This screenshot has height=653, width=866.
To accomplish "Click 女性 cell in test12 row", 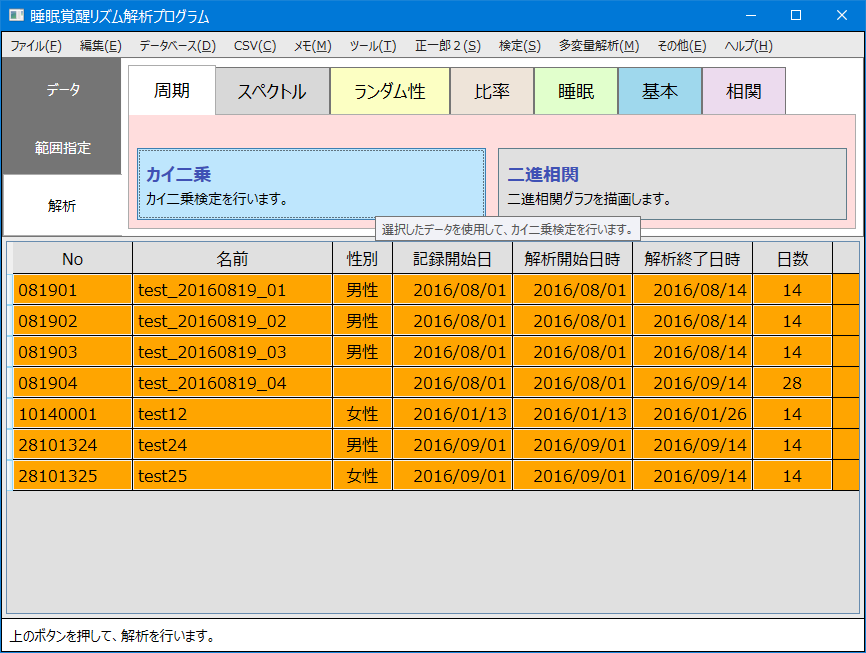I will (362, 413).
